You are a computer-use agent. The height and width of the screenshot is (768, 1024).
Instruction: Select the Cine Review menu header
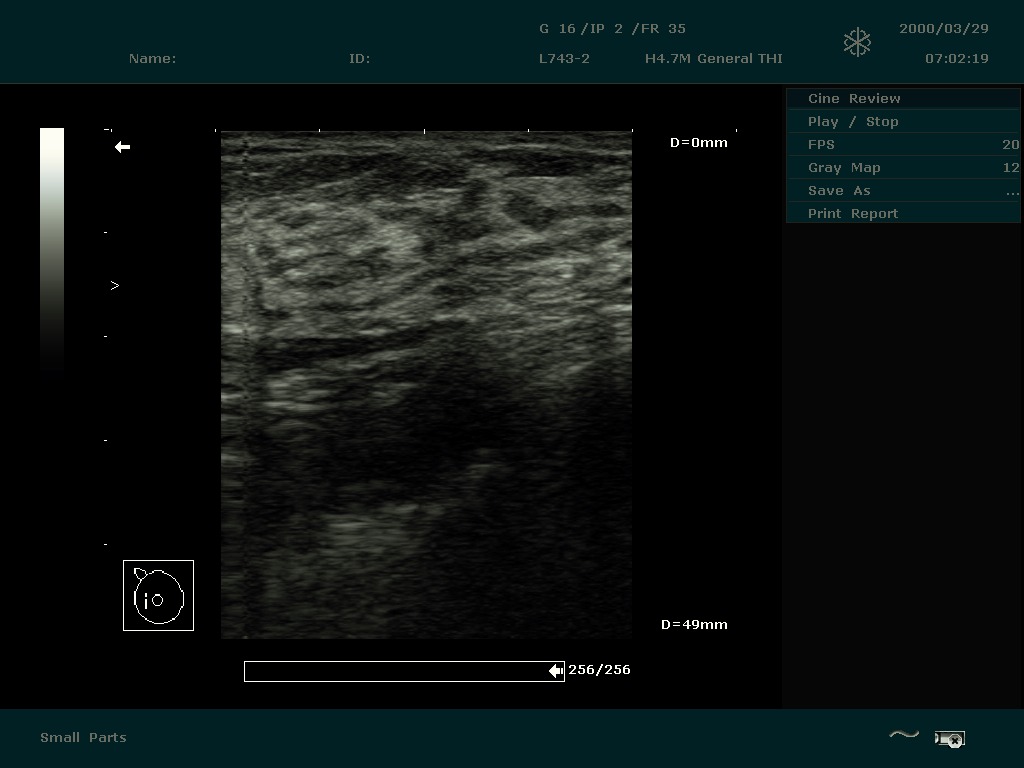click(854, 99)
